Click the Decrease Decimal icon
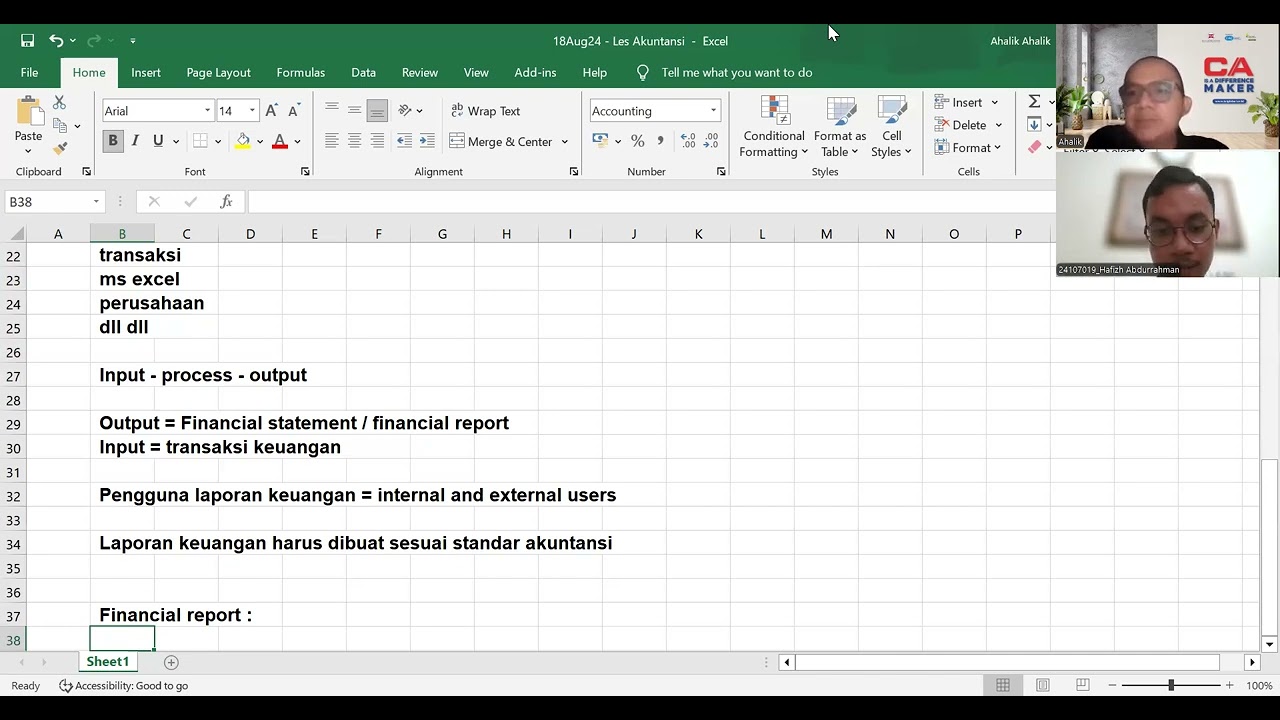The width and height of the screenshot is (1280, 720). pyautogui.click(x=713, y=141)
